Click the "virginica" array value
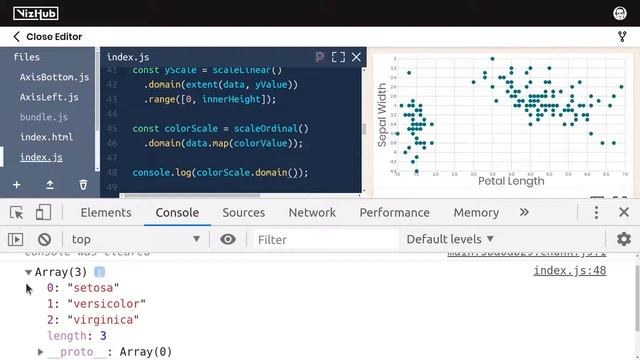 click(103, 320)
